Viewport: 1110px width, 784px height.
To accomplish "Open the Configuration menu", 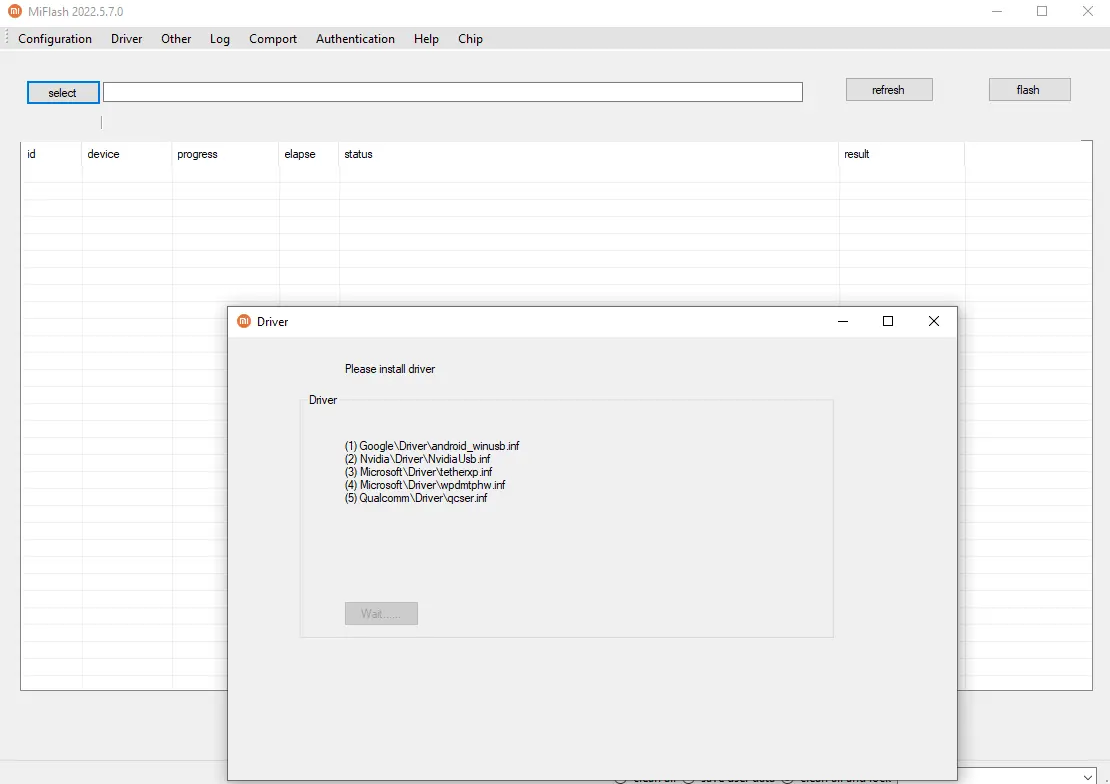I will click(x=55, y=39).
